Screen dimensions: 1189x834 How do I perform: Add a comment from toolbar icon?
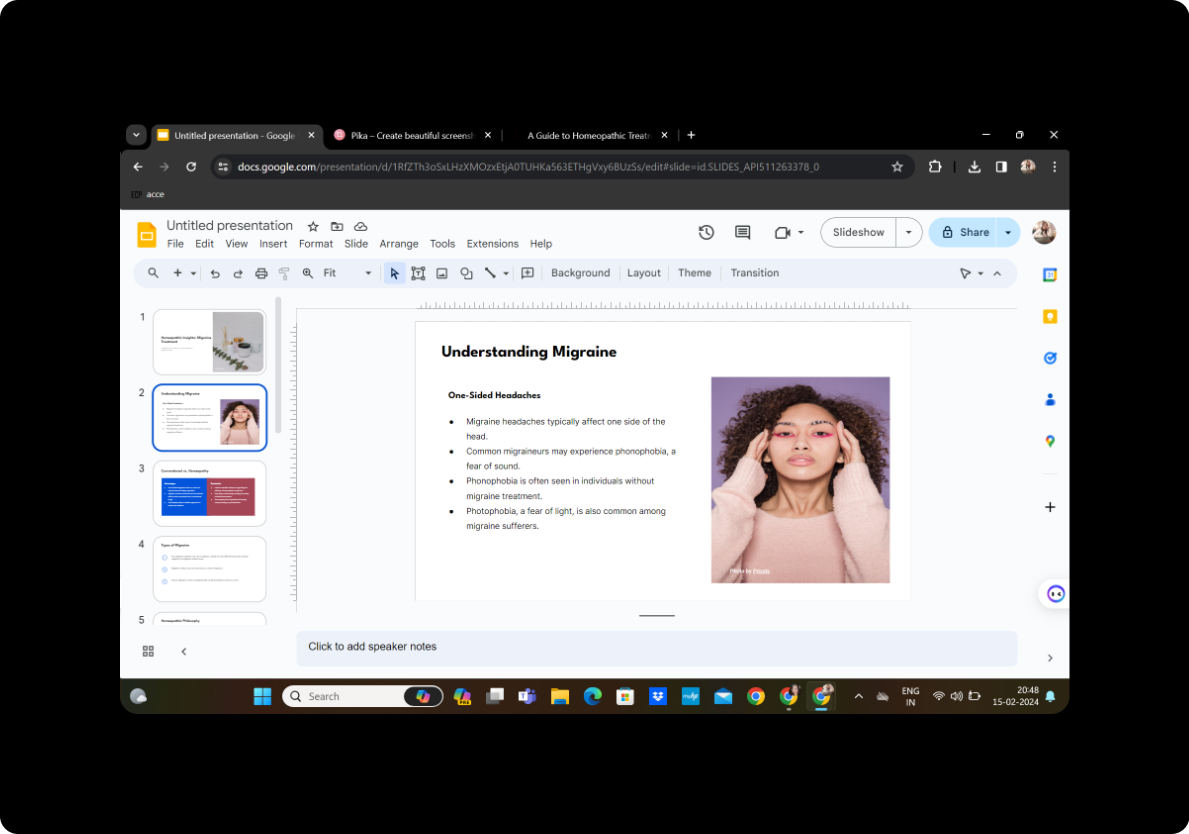(x=528, y=273)
